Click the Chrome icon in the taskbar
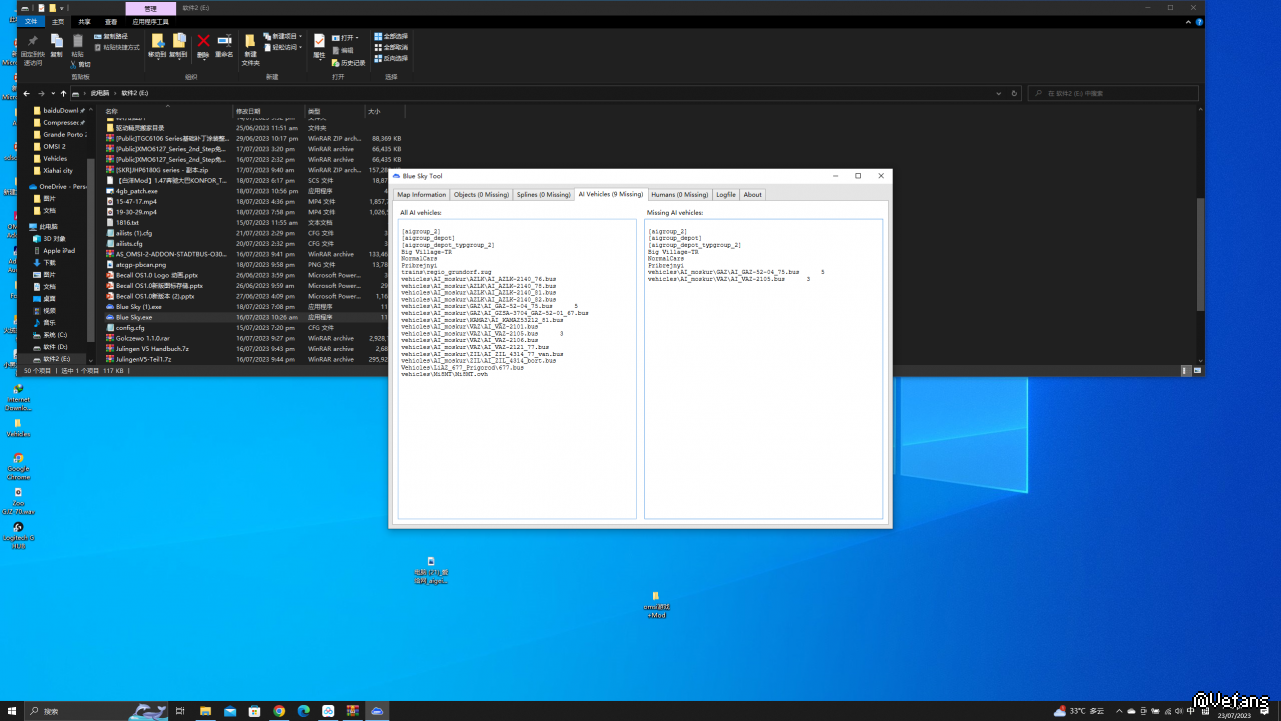The height and width of the screenshot is (721, 1281). click(279, 711)
